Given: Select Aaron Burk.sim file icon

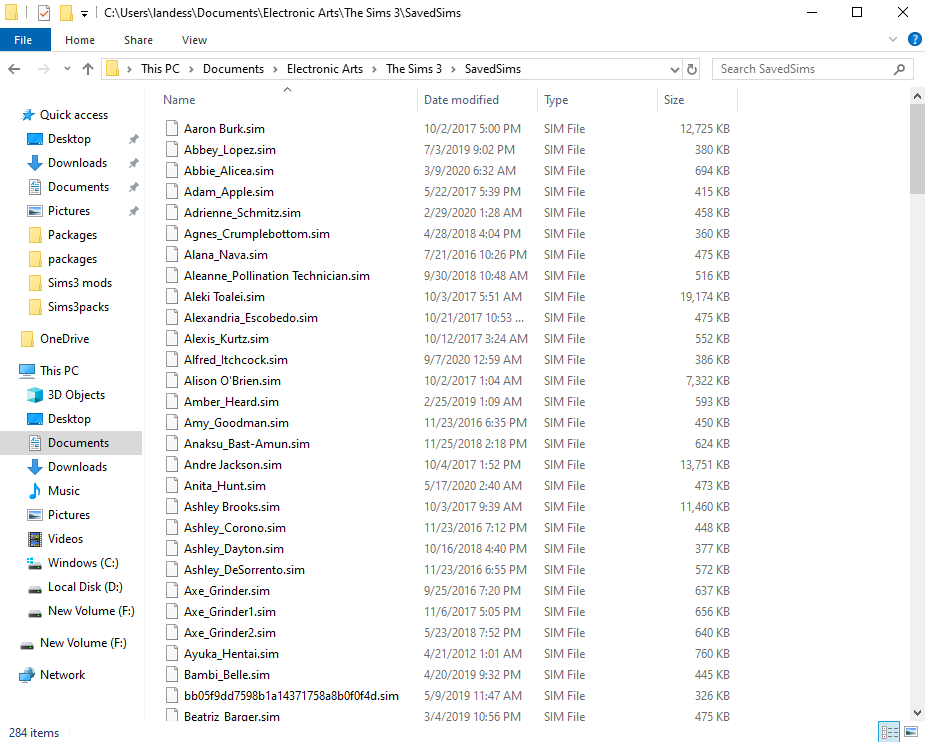Looking at the screenshot, I should point(172,129).
